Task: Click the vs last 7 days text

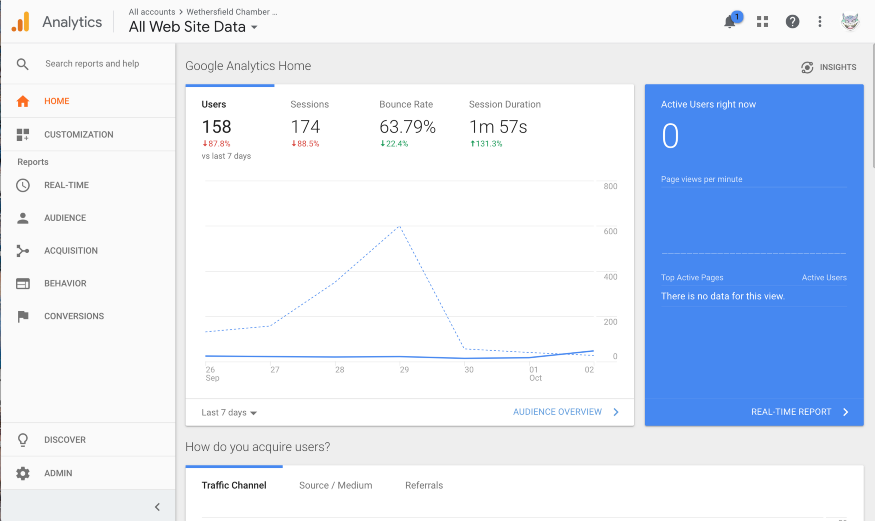Action: [x=226, y=156]
